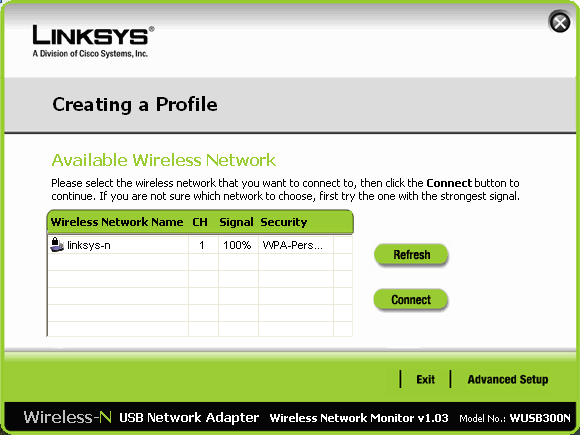Viewport: 580px width, 435px height.
Task: Click the Wireless-N logo in the footer
Action: coord(67,417)
